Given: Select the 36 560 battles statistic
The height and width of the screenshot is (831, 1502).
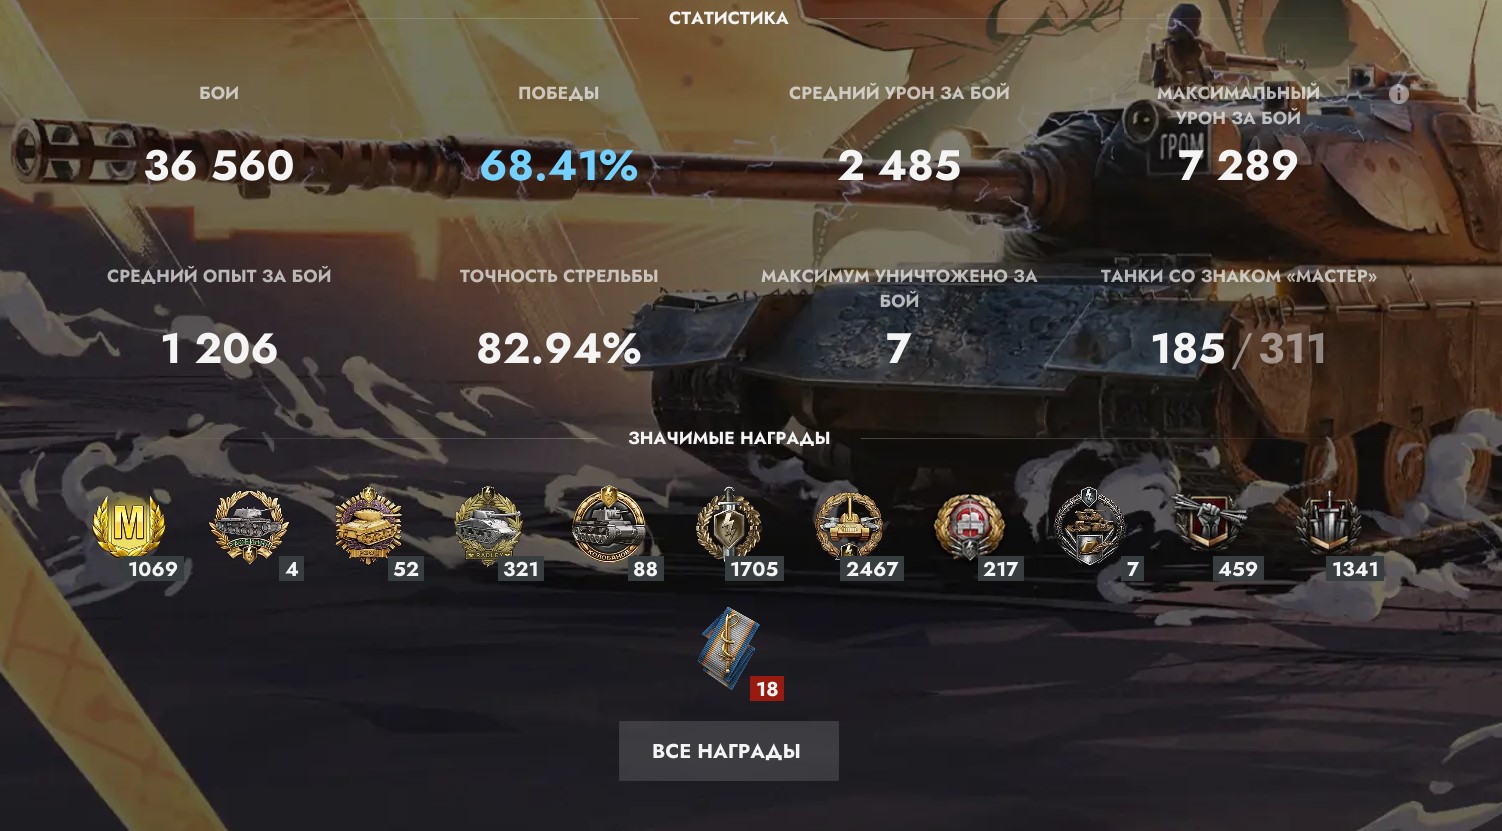Looking at the screenshot, I should (219, 165).
